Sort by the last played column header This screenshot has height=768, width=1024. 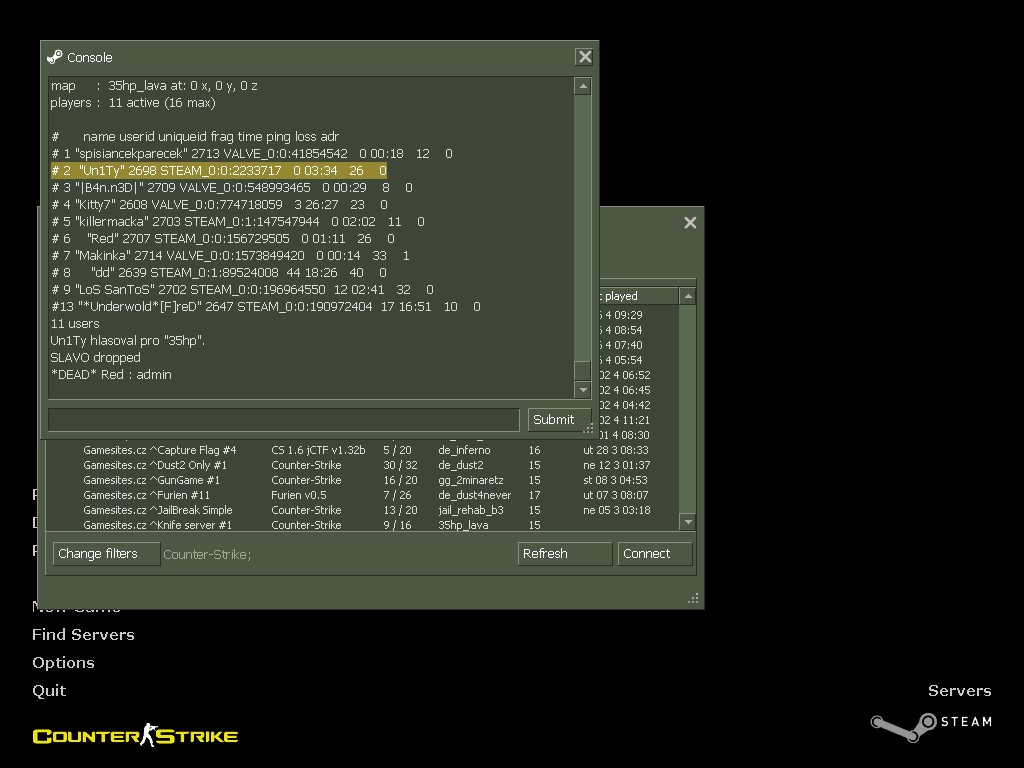[x=639, y=296]
